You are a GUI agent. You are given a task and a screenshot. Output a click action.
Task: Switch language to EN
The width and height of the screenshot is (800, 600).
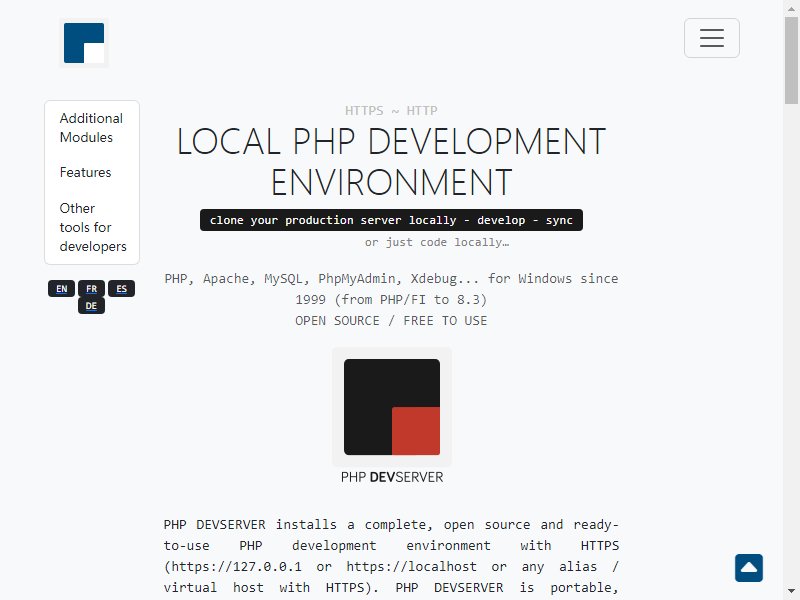pos(61,289)
